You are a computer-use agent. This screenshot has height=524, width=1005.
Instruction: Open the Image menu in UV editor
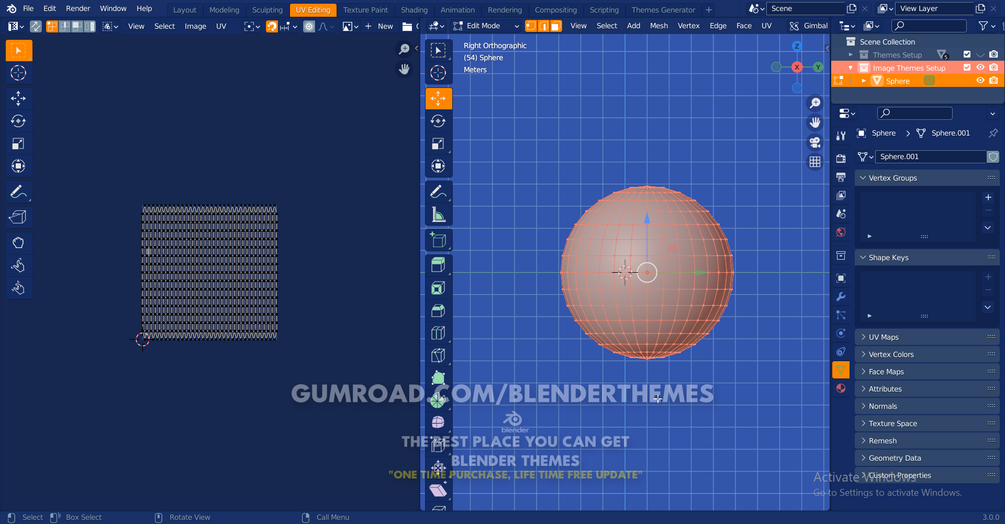pos(195,26)
